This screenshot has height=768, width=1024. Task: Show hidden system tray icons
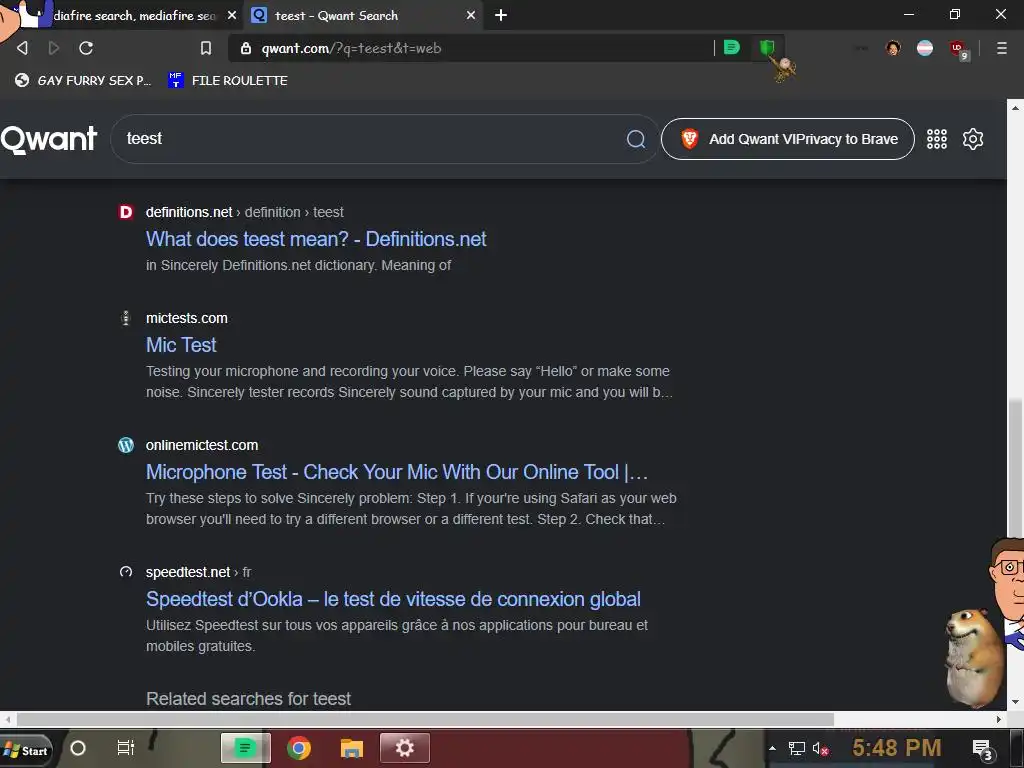[772, 748]
